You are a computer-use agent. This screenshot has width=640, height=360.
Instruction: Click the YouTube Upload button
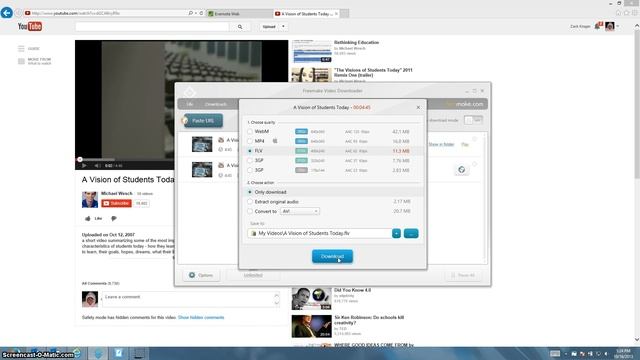pyautogui.click(x=269, y=27)
